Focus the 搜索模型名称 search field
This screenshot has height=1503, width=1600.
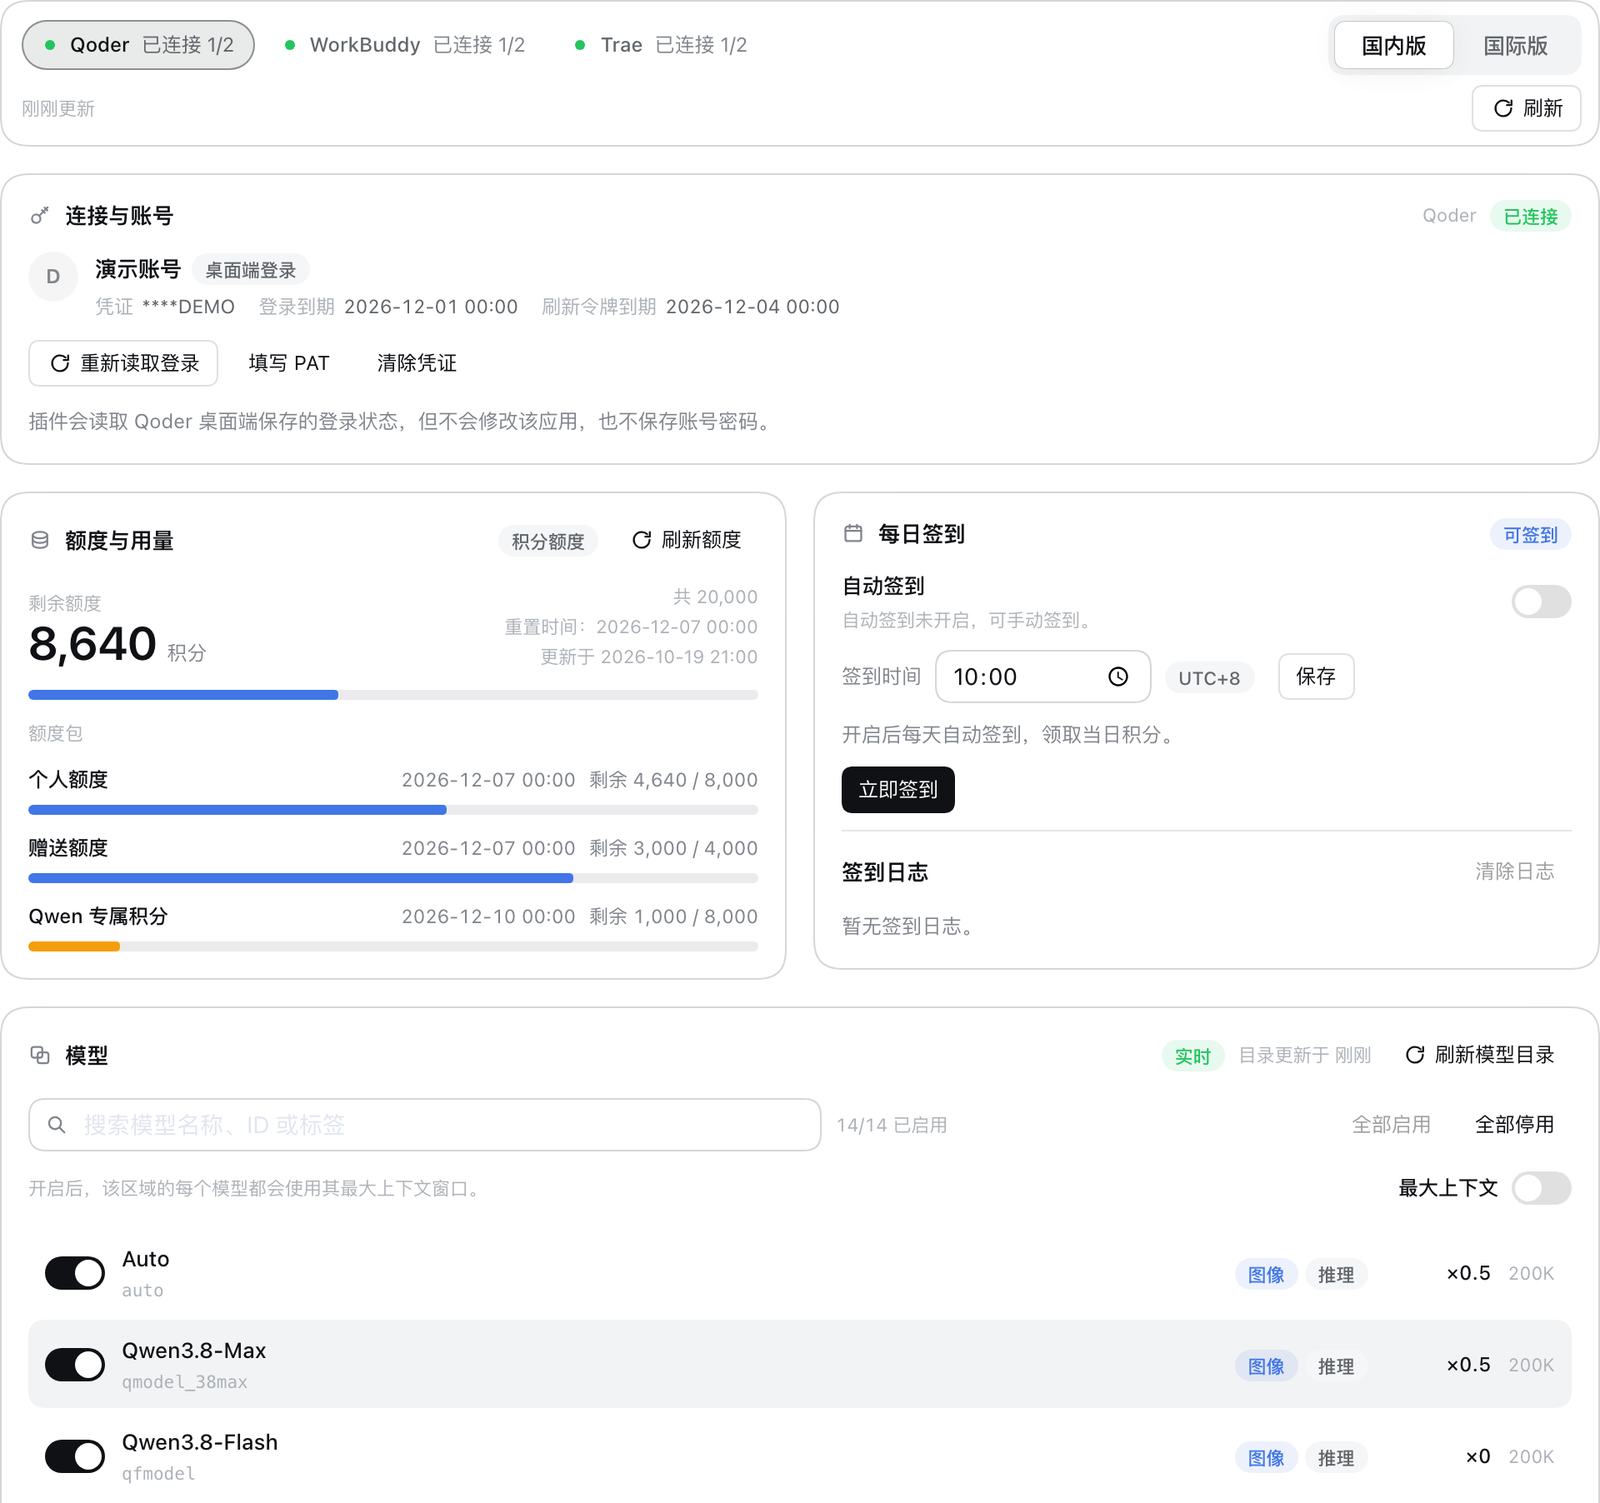(x=425, y=1125)
